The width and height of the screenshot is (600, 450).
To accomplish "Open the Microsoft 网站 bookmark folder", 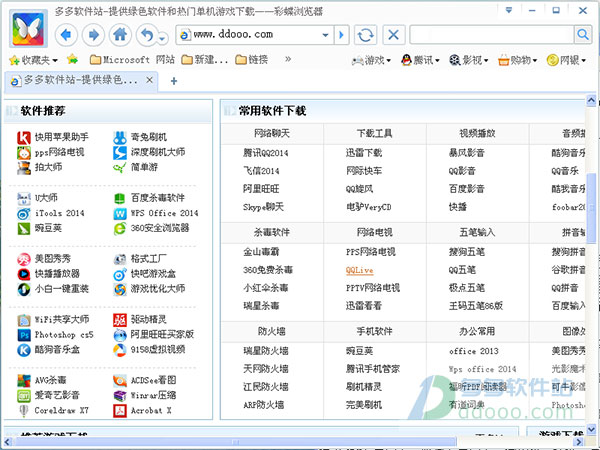I will pos(132,60).
